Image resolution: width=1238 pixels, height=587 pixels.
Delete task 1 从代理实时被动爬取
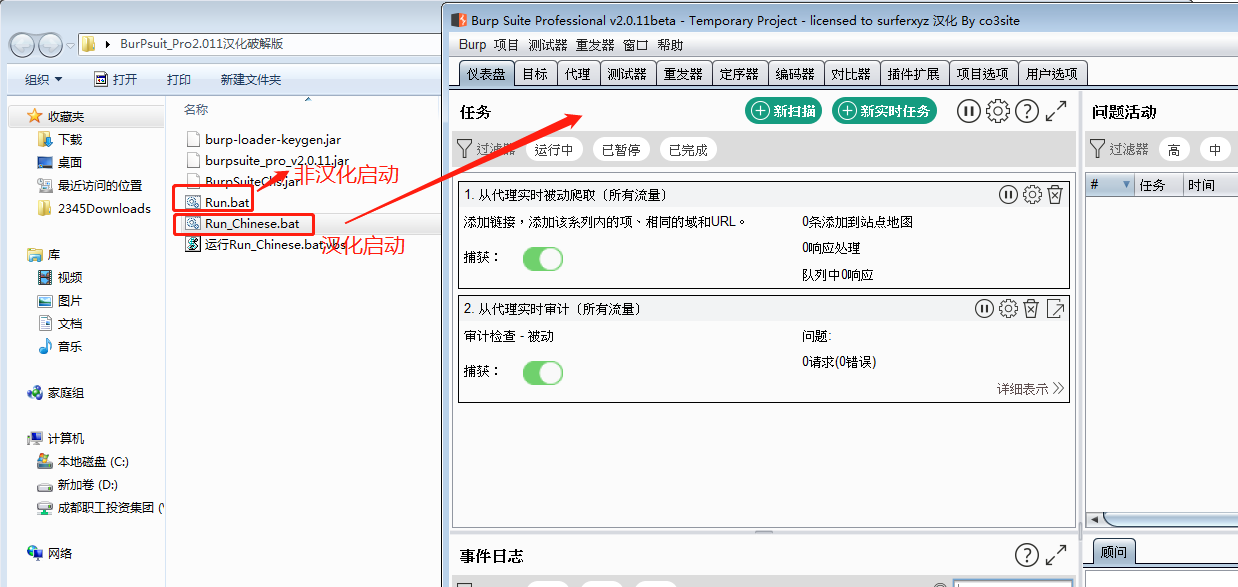1055,194
